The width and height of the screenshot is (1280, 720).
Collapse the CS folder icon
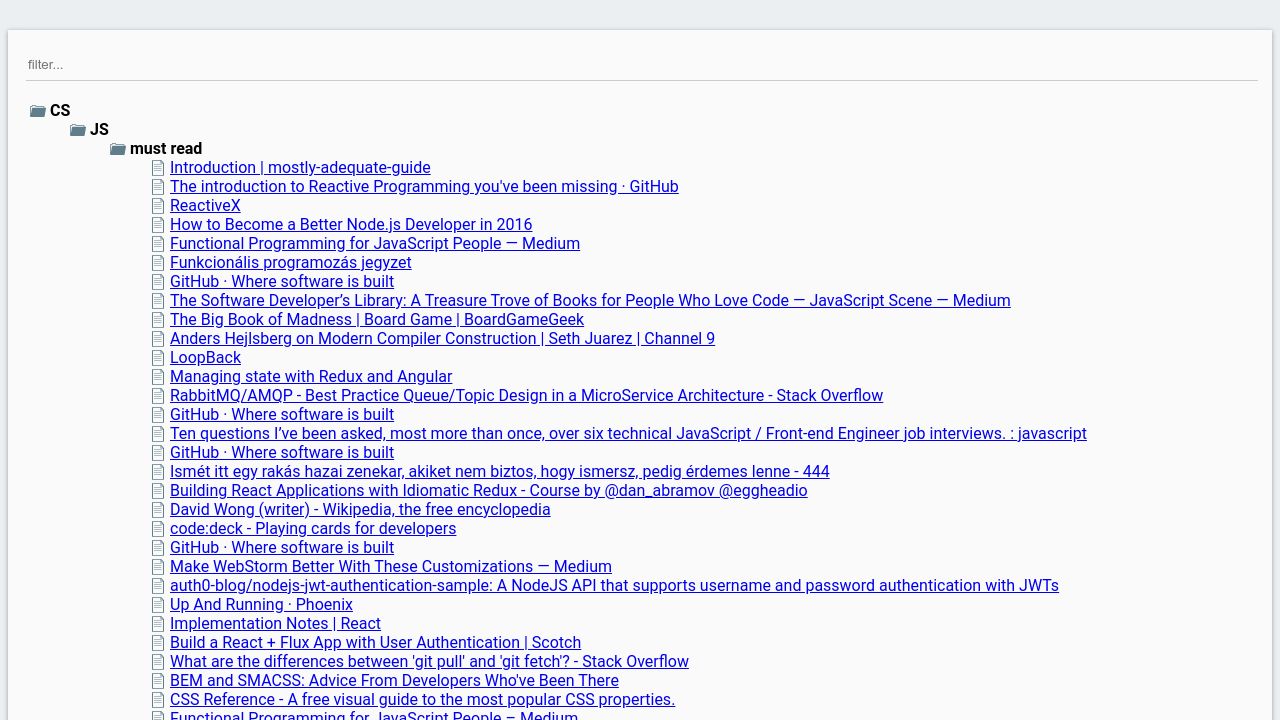click(38, 111)
